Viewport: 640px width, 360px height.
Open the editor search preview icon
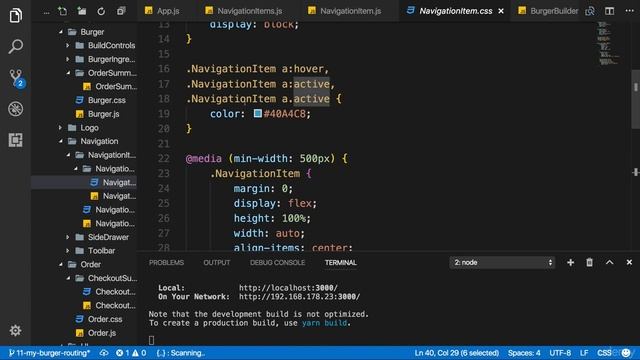click(590, 11)
